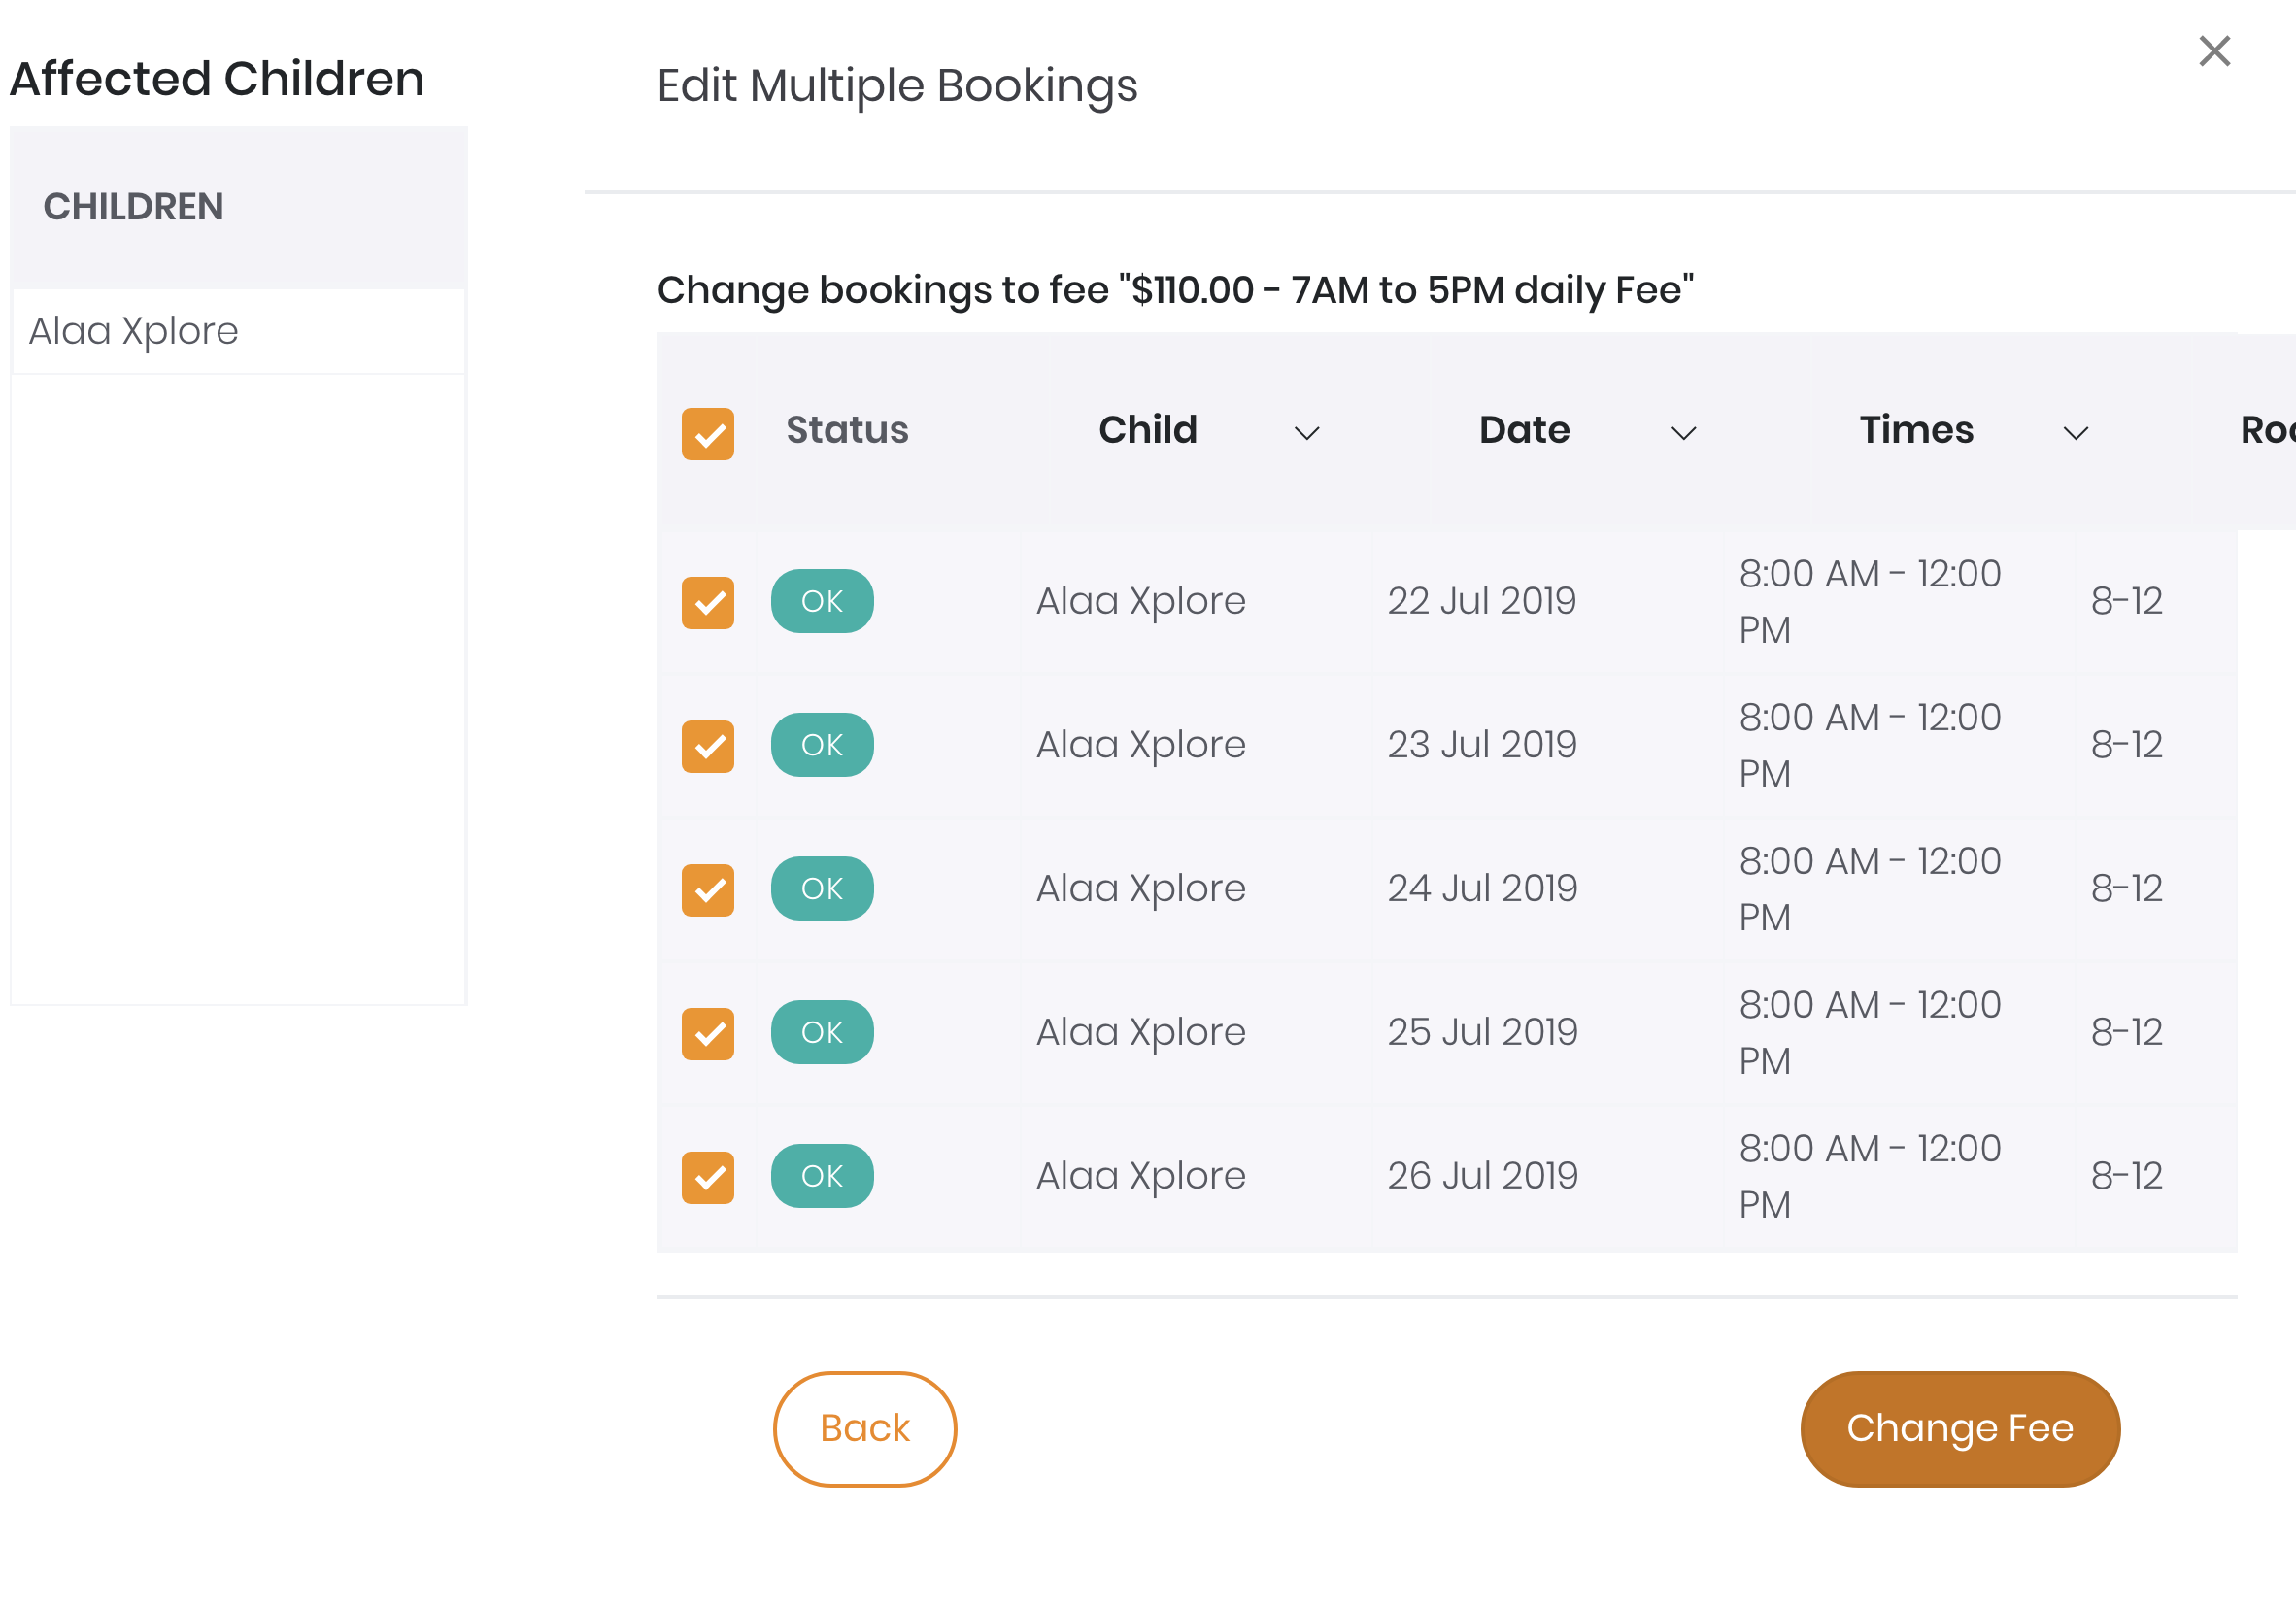Go back with the Back button
The width and height of the screenshot is (2296, 1608).
pos(864,1428)
